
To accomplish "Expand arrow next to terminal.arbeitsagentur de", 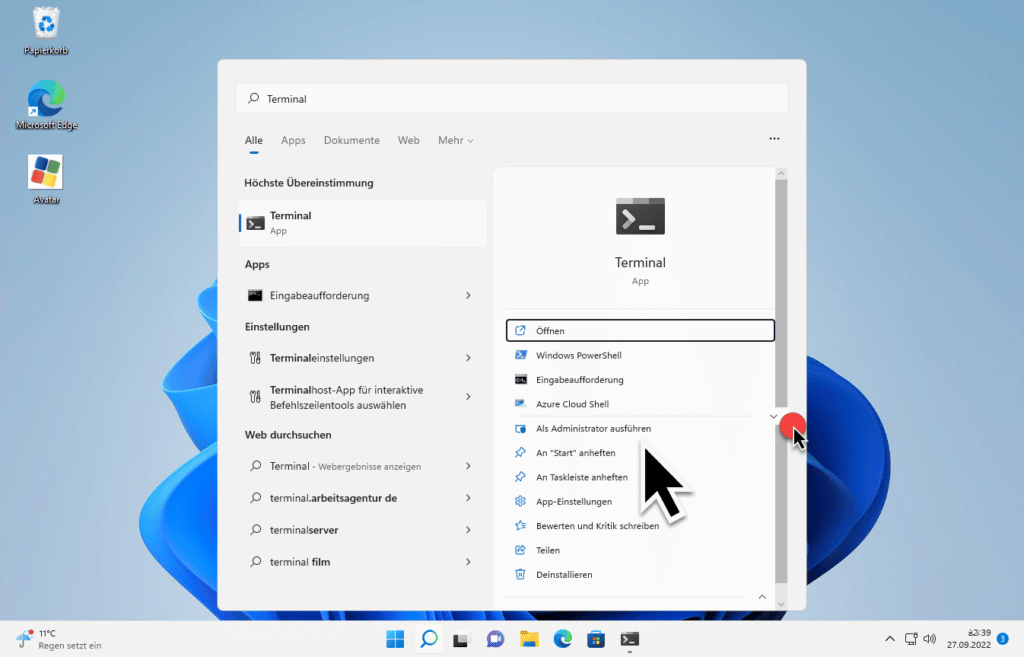I will (468, 498).
